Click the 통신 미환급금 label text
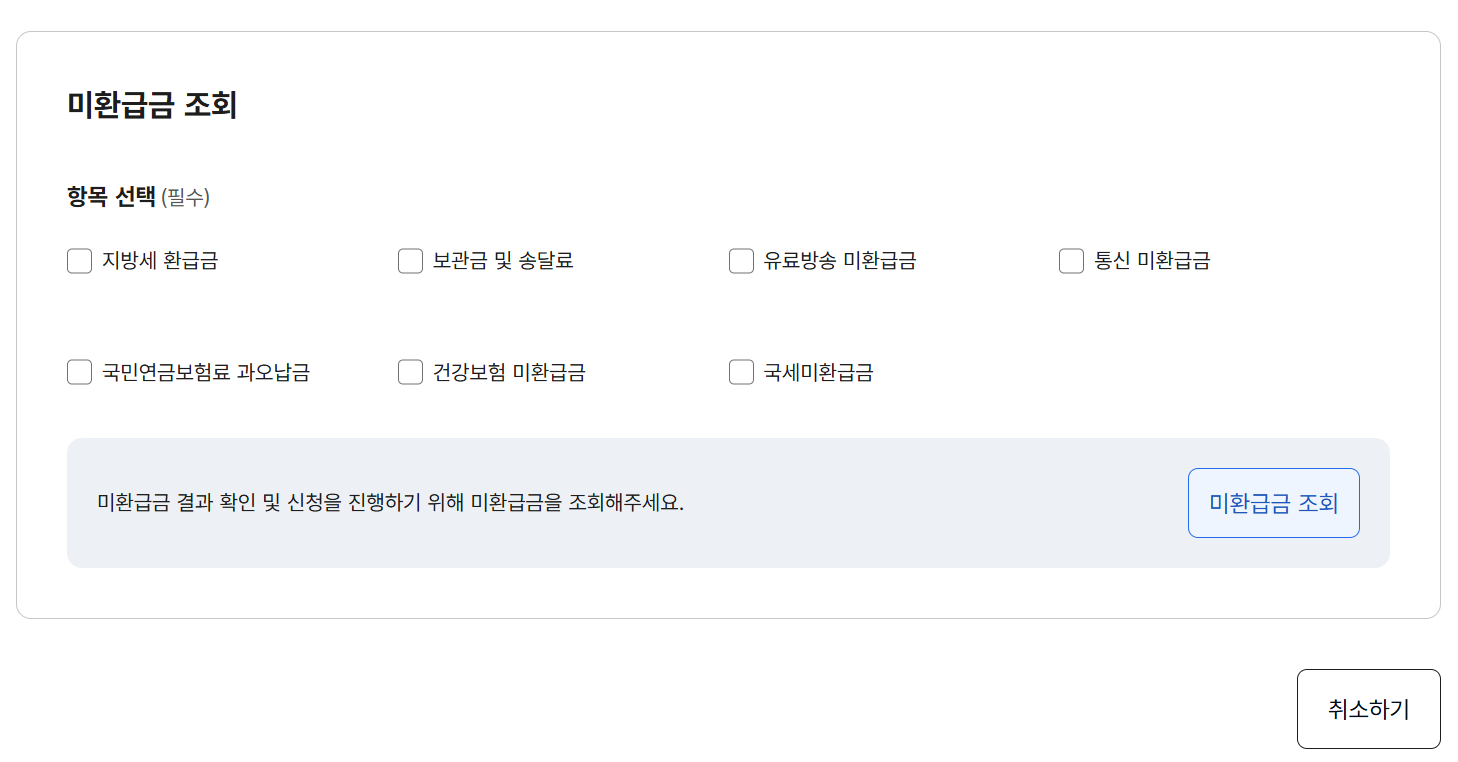1458x762 pixels. [1152, 261]
